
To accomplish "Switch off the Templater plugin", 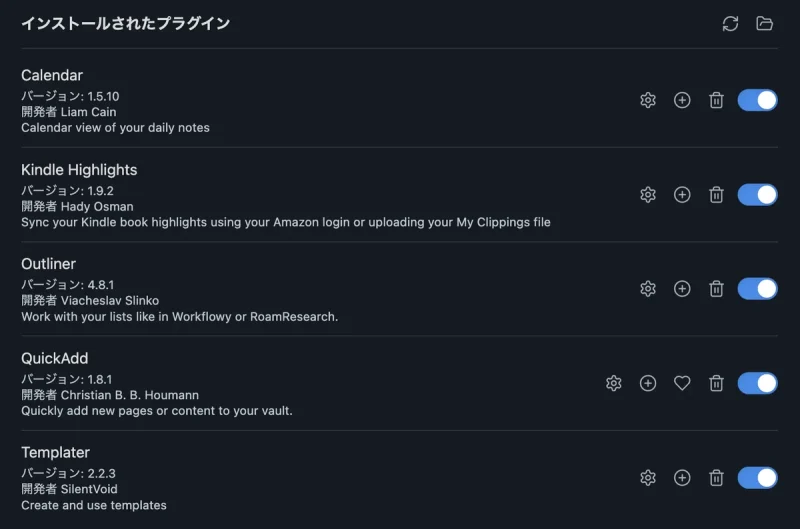I will pyautogui.click(x=758, y=477).
